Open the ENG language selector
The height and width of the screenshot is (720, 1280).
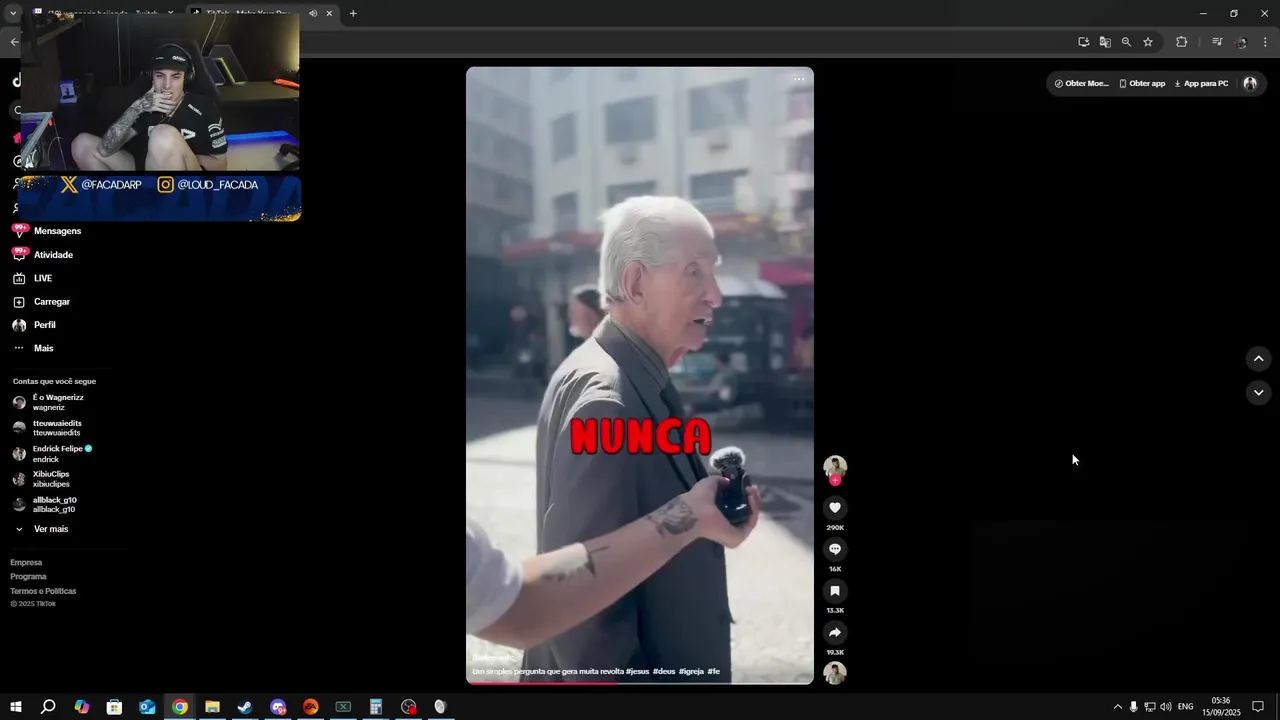[x=1186, y=707]
